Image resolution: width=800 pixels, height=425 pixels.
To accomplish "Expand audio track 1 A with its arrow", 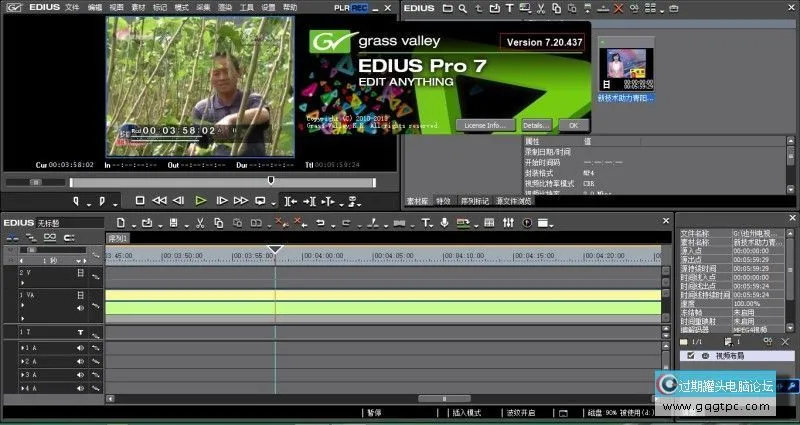I will [22, 348].
